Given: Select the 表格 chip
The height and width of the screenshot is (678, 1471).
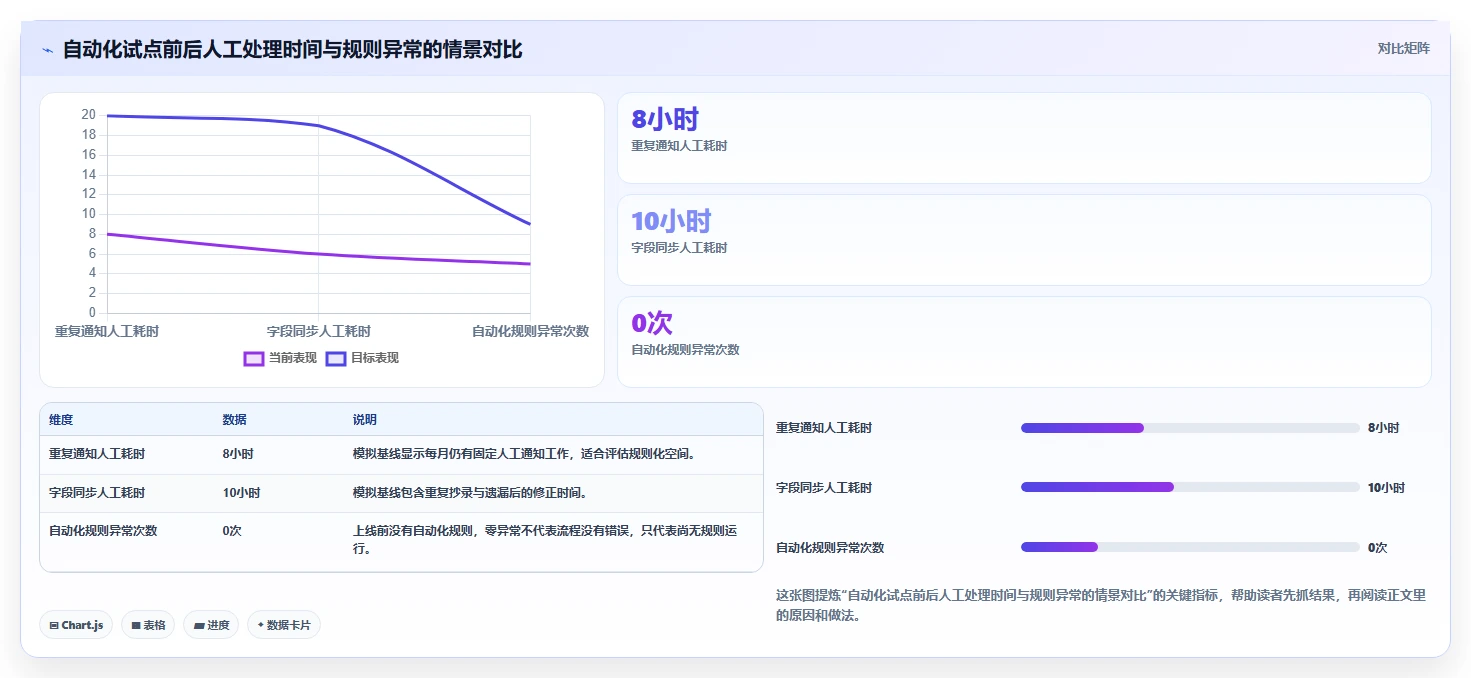Looking at the screenshot, I should tap(148, 625).
